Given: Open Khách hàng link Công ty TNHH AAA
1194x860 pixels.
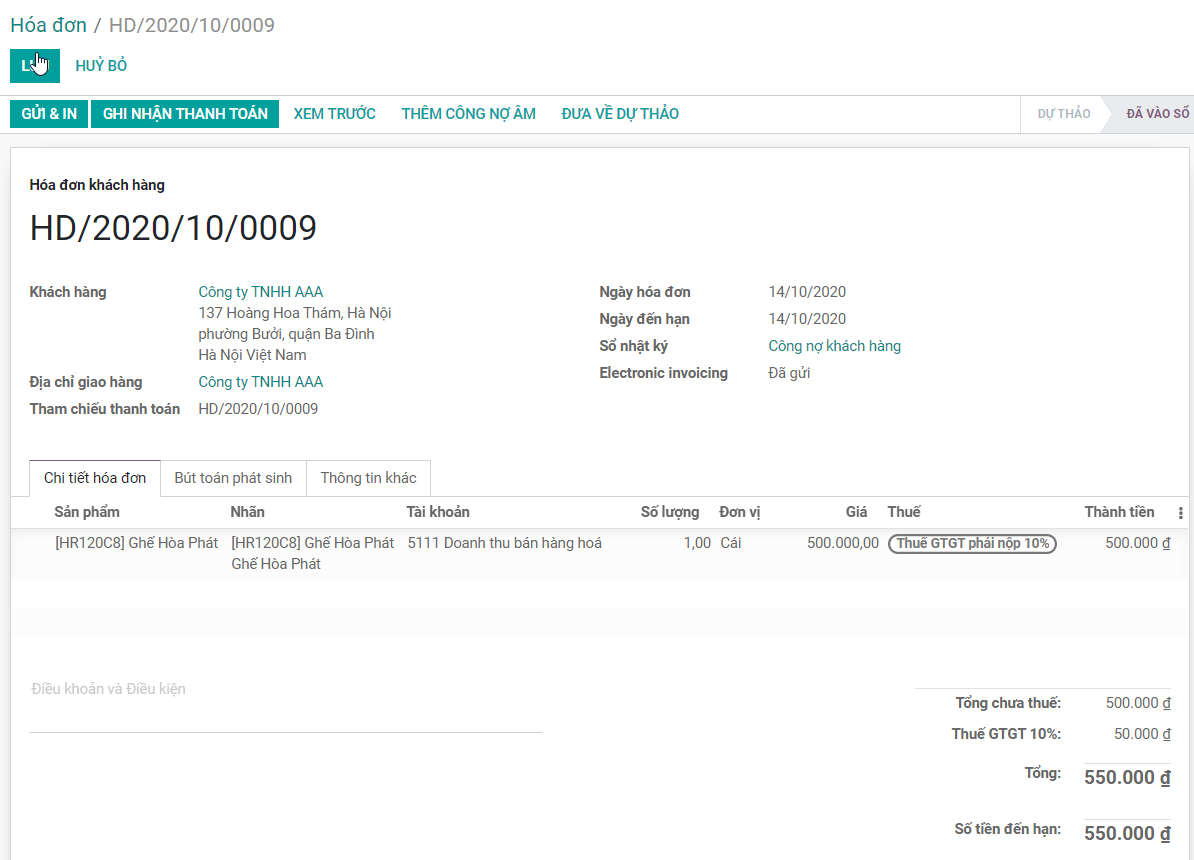Looking at the screenshot, I should coord(260,292).
